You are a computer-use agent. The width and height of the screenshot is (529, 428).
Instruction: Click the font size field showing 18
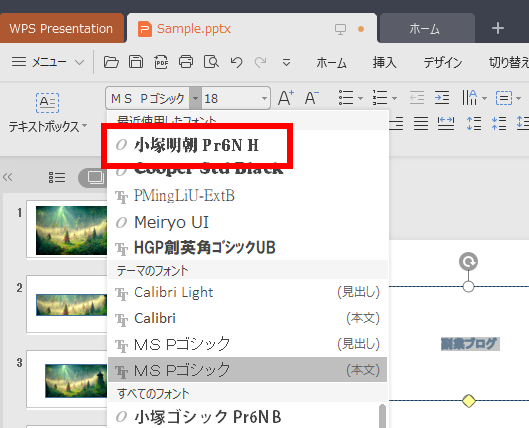231,98
